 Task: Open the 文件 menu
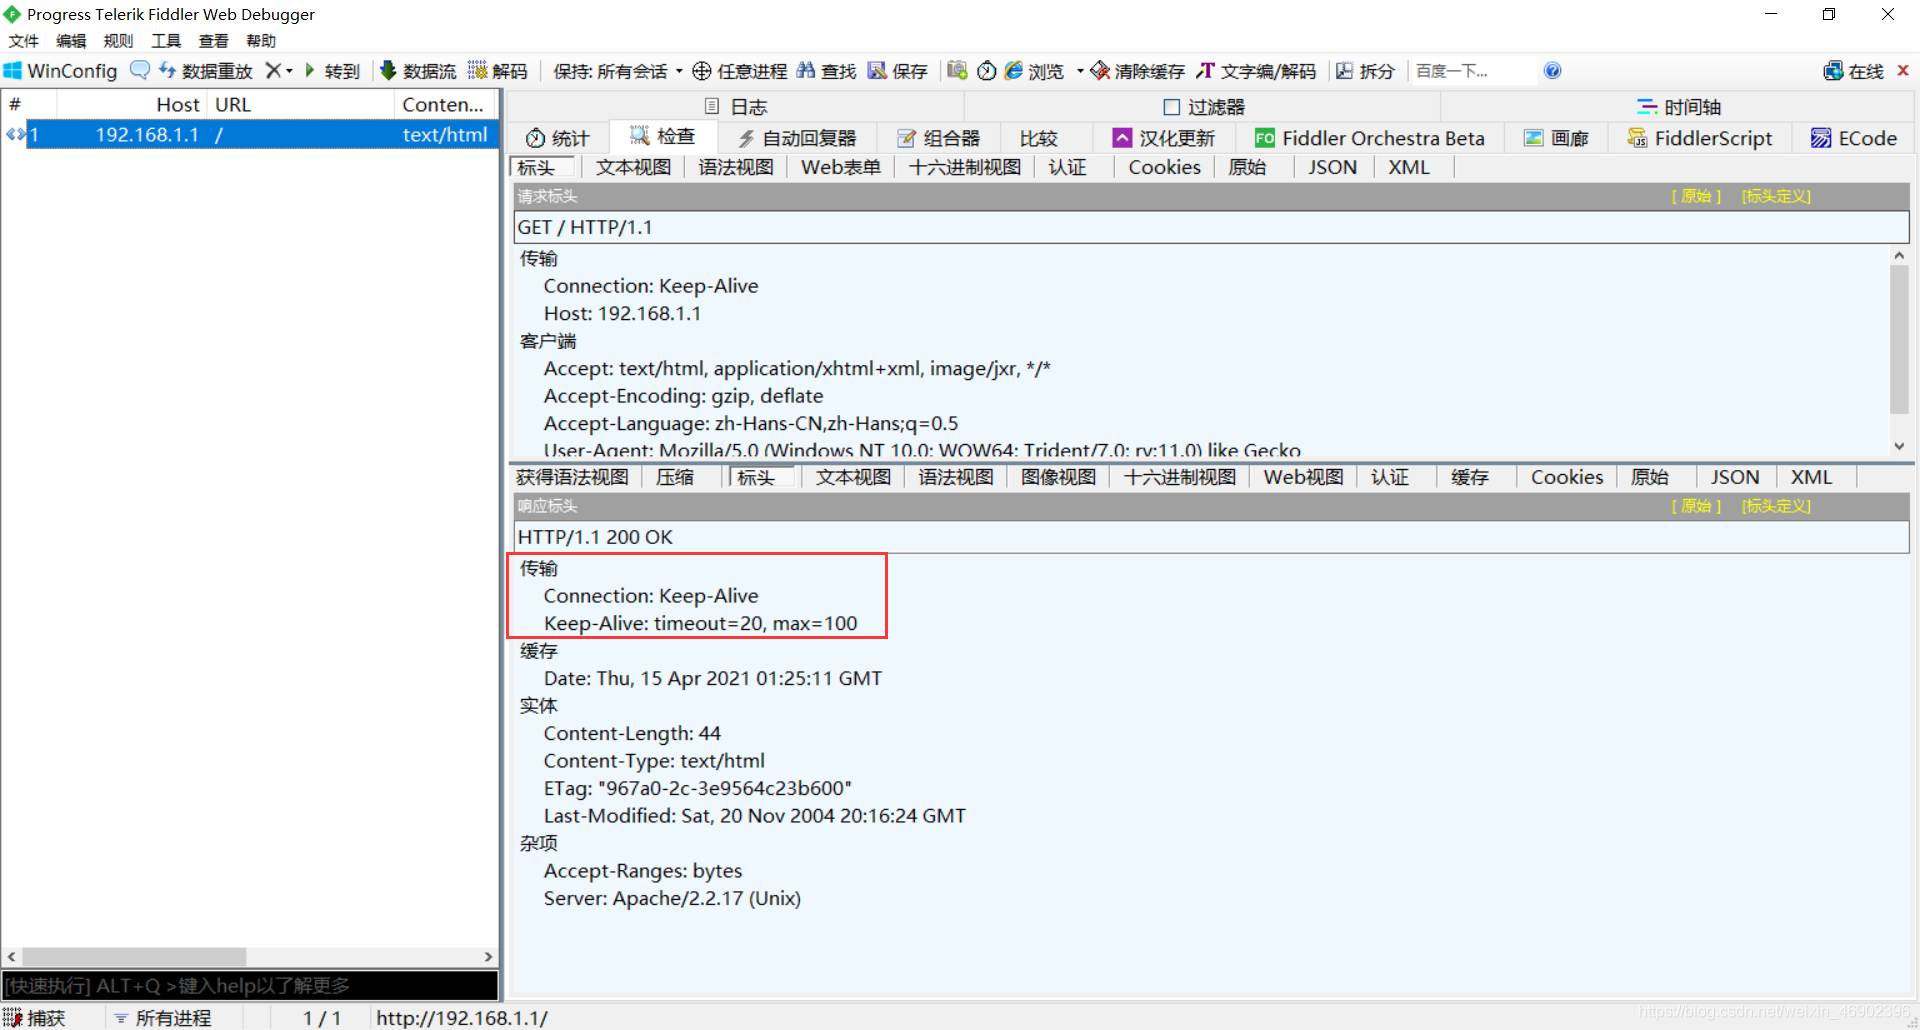coord(23,41)
